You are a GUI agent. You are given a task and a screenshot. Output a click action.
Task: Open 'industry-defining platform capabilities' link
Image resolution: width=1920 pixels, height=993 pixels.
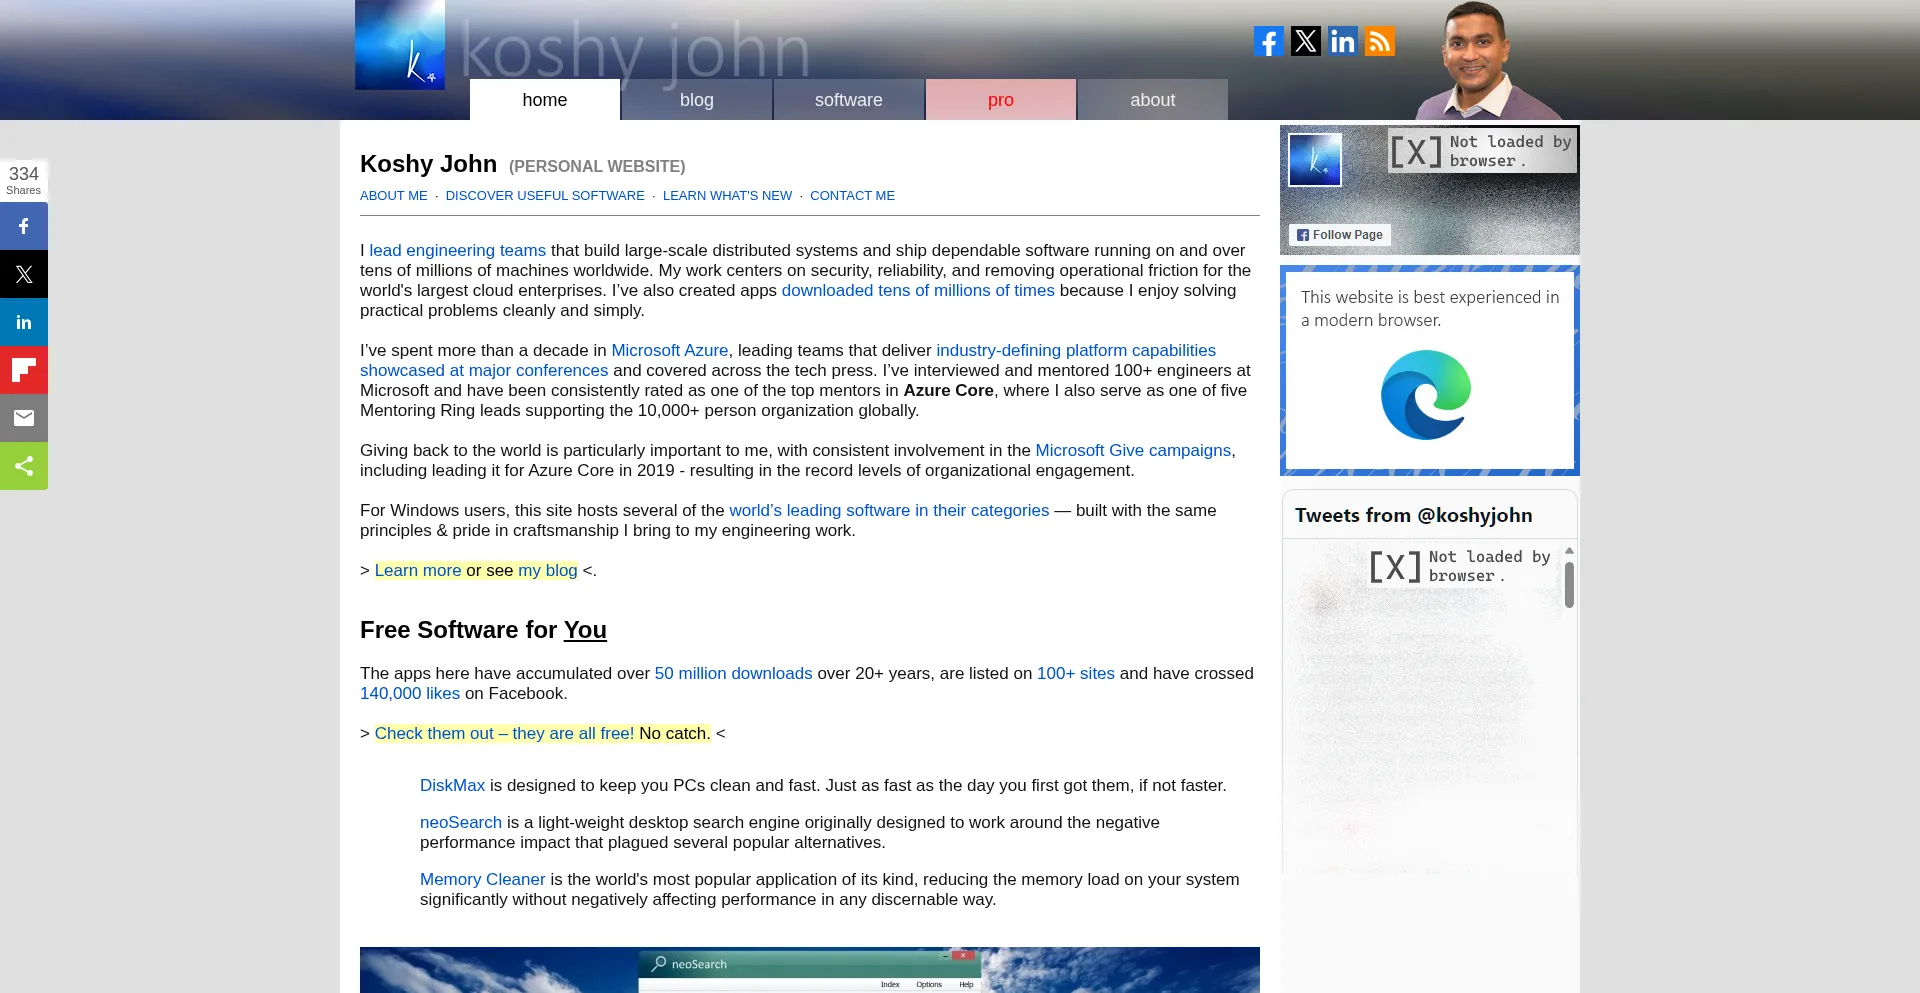[1076, 351]
